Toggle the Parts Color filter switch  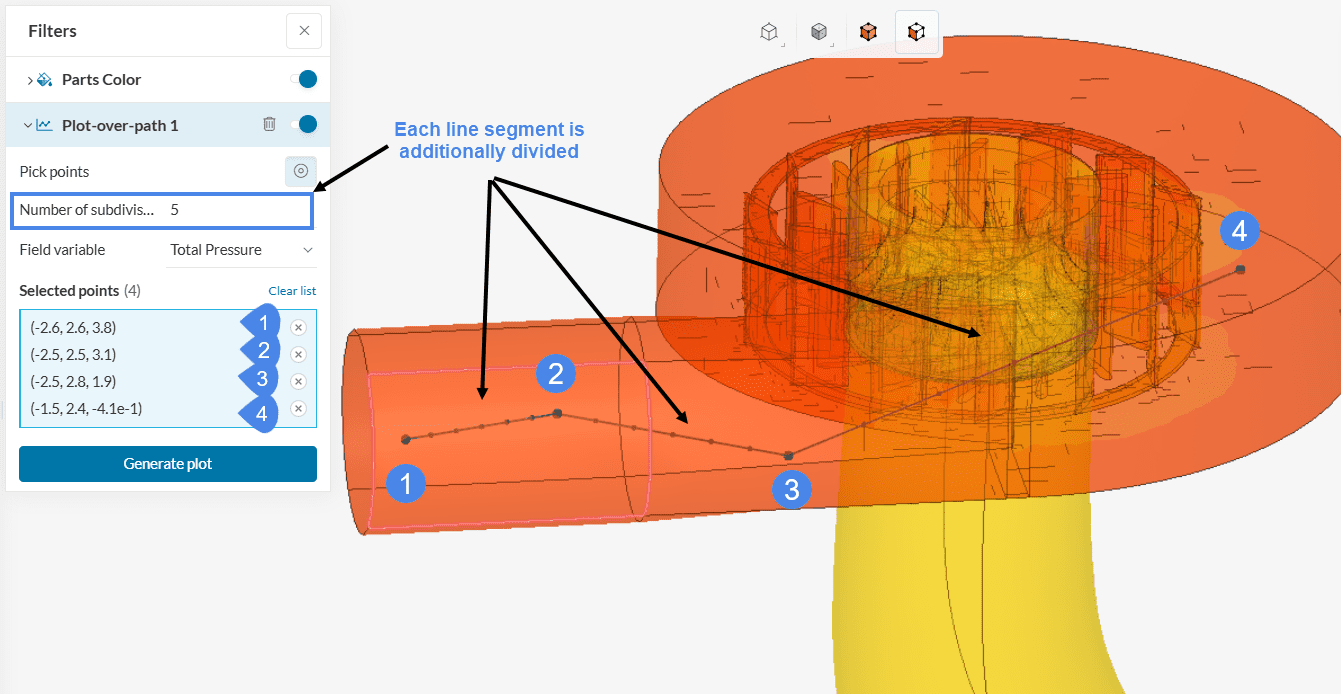point(303,79)
